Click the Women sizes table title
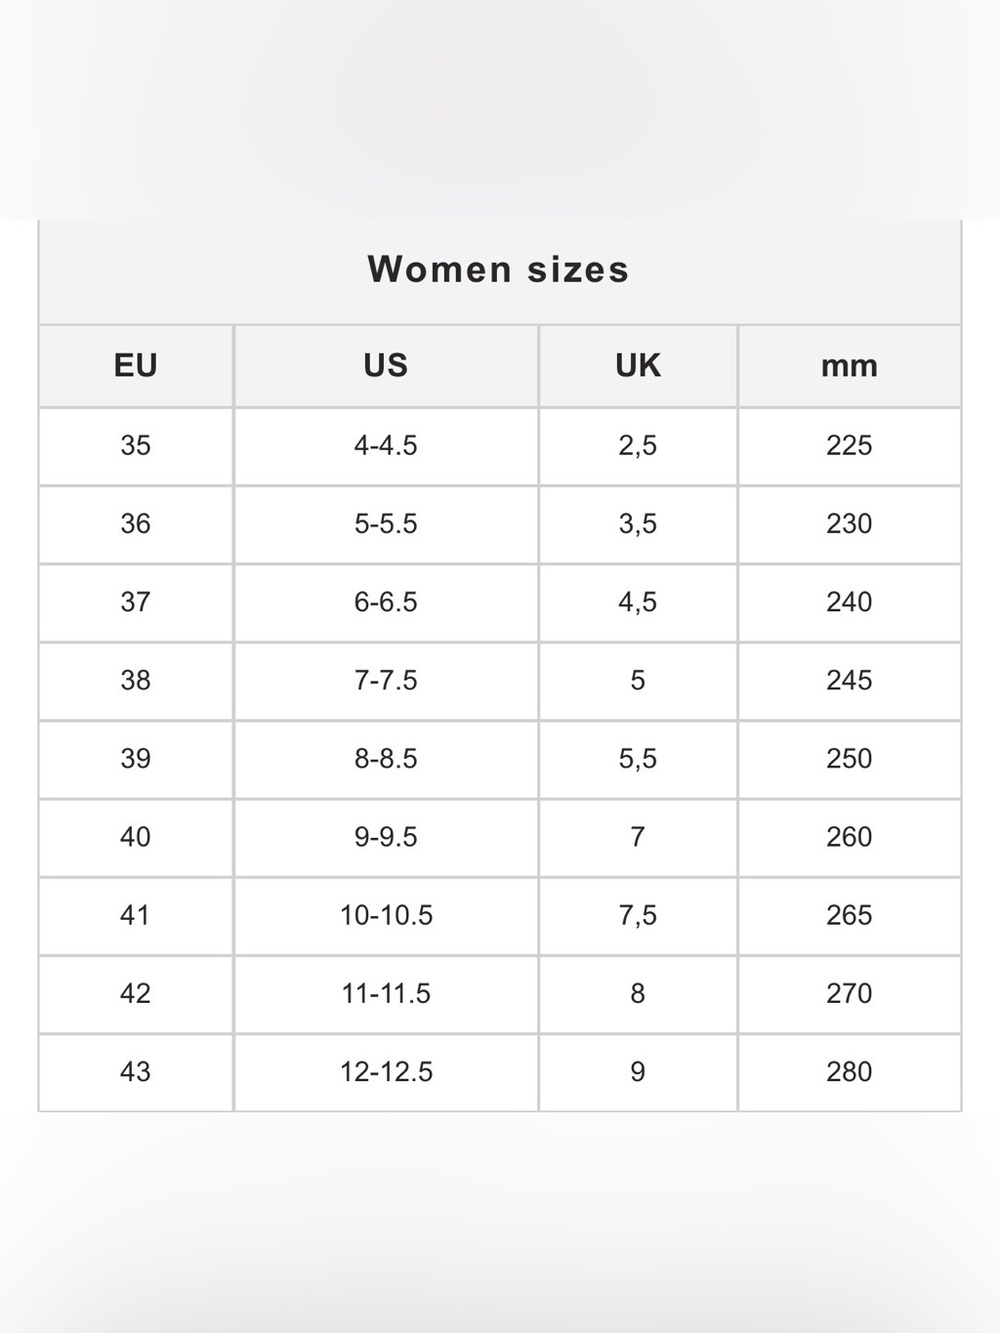The width and height of the screenshot is (1000, 1333). pos(498,269)
